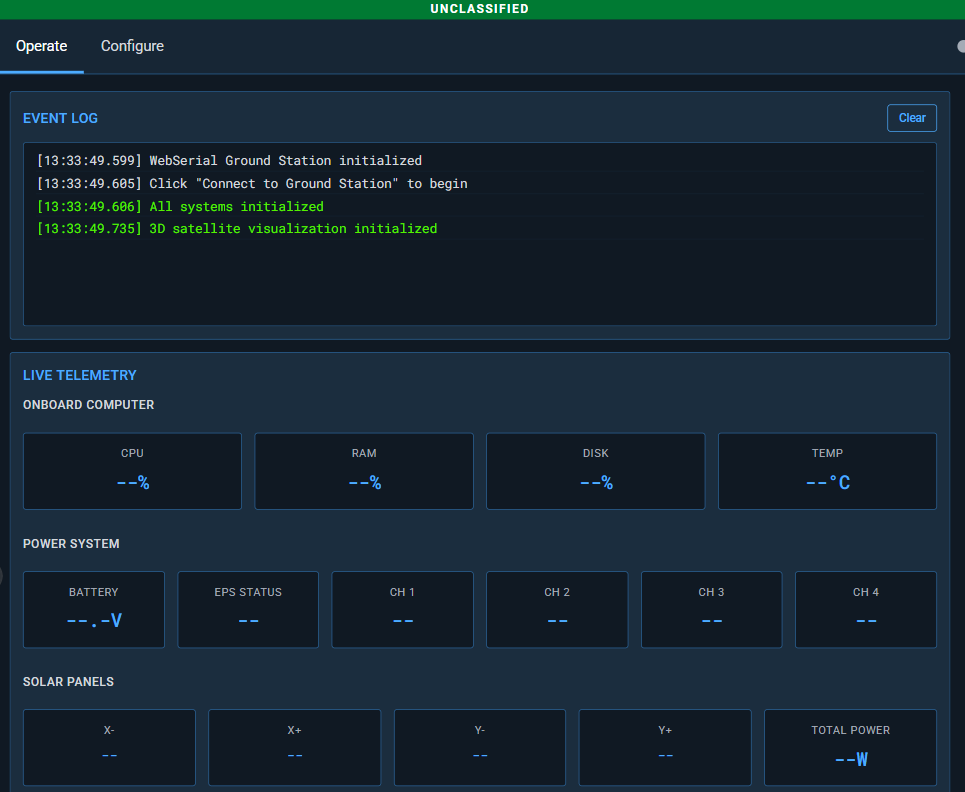This screenshot has height=792, width=965.
Task: Click the EPS STATUS card
Action: pos(248,610)
